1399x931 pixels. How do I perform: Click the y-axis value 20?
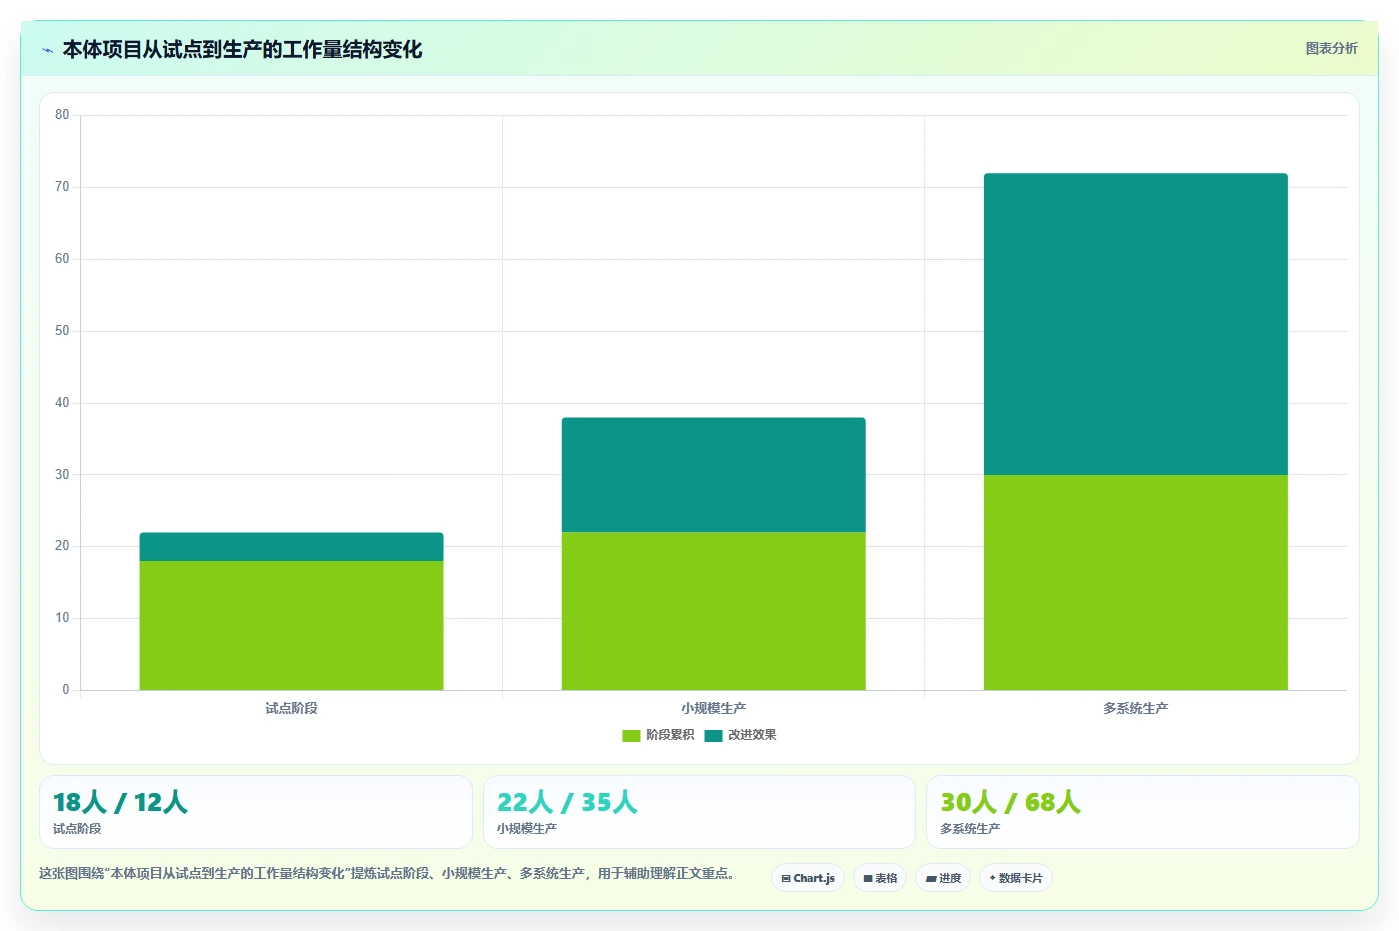62,546
